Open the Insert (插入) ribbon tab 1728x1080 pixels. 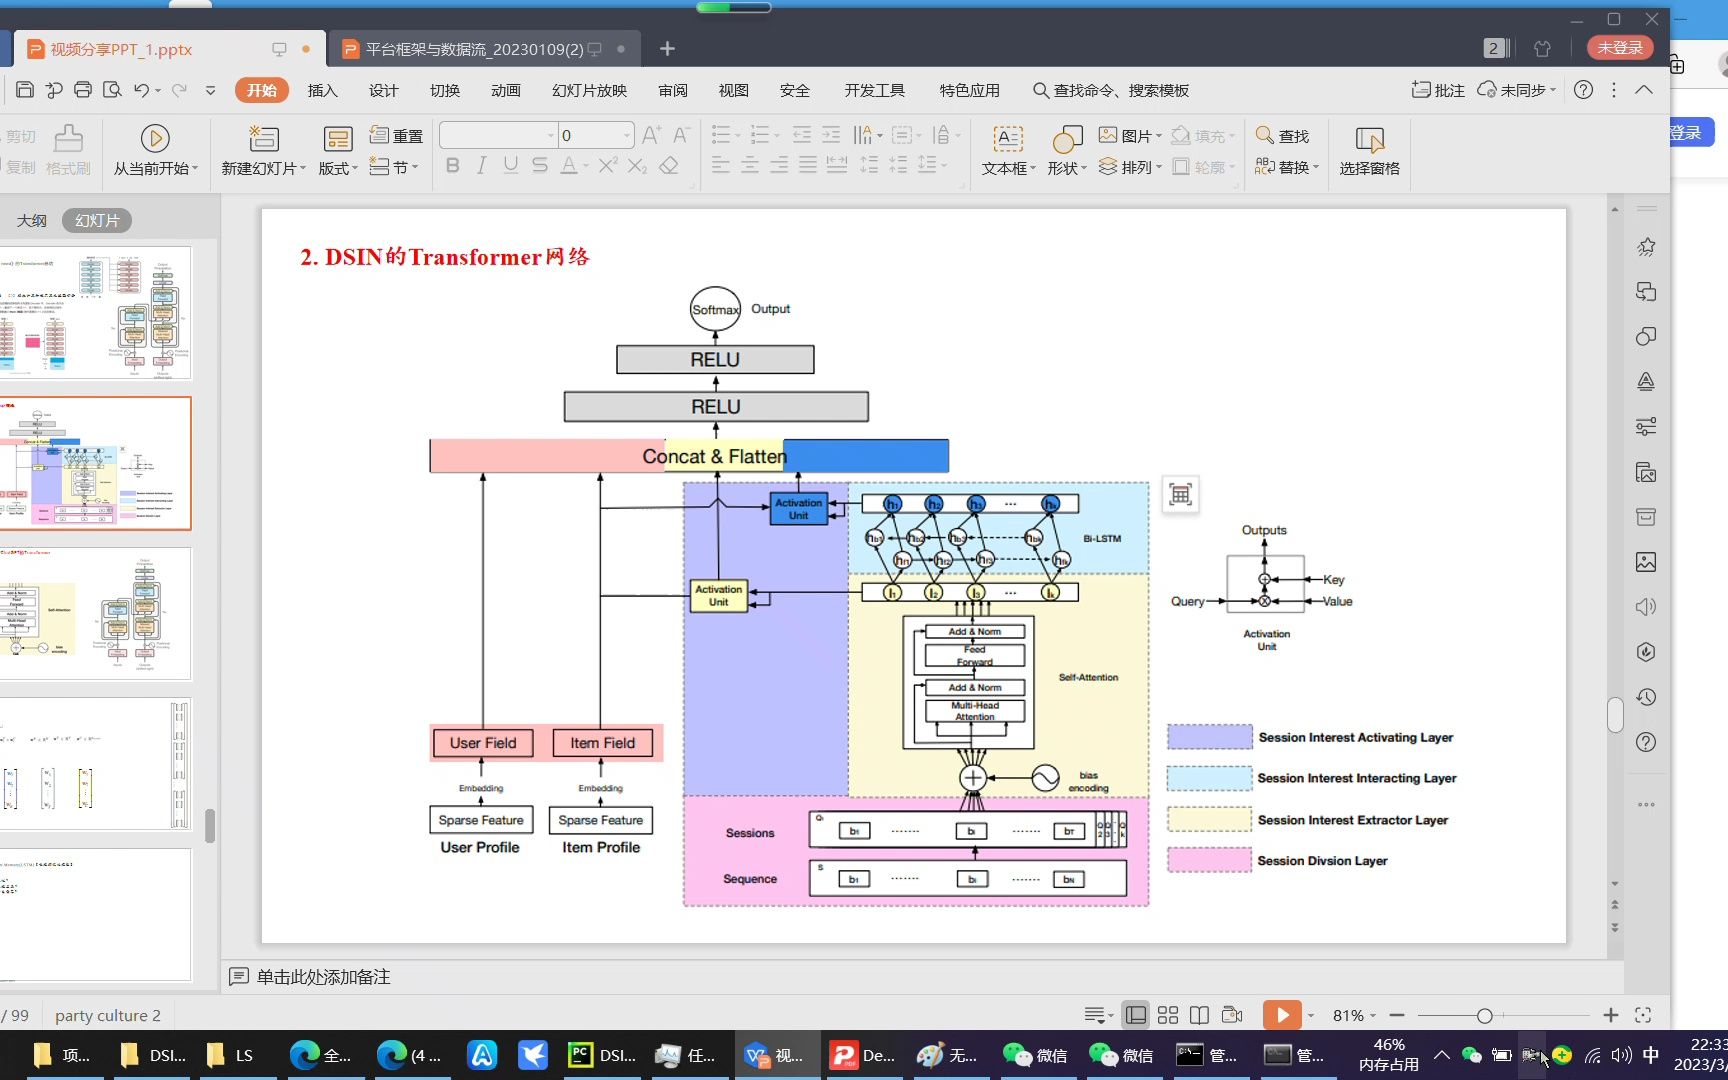pyautogui.click(x=322, y=90)
